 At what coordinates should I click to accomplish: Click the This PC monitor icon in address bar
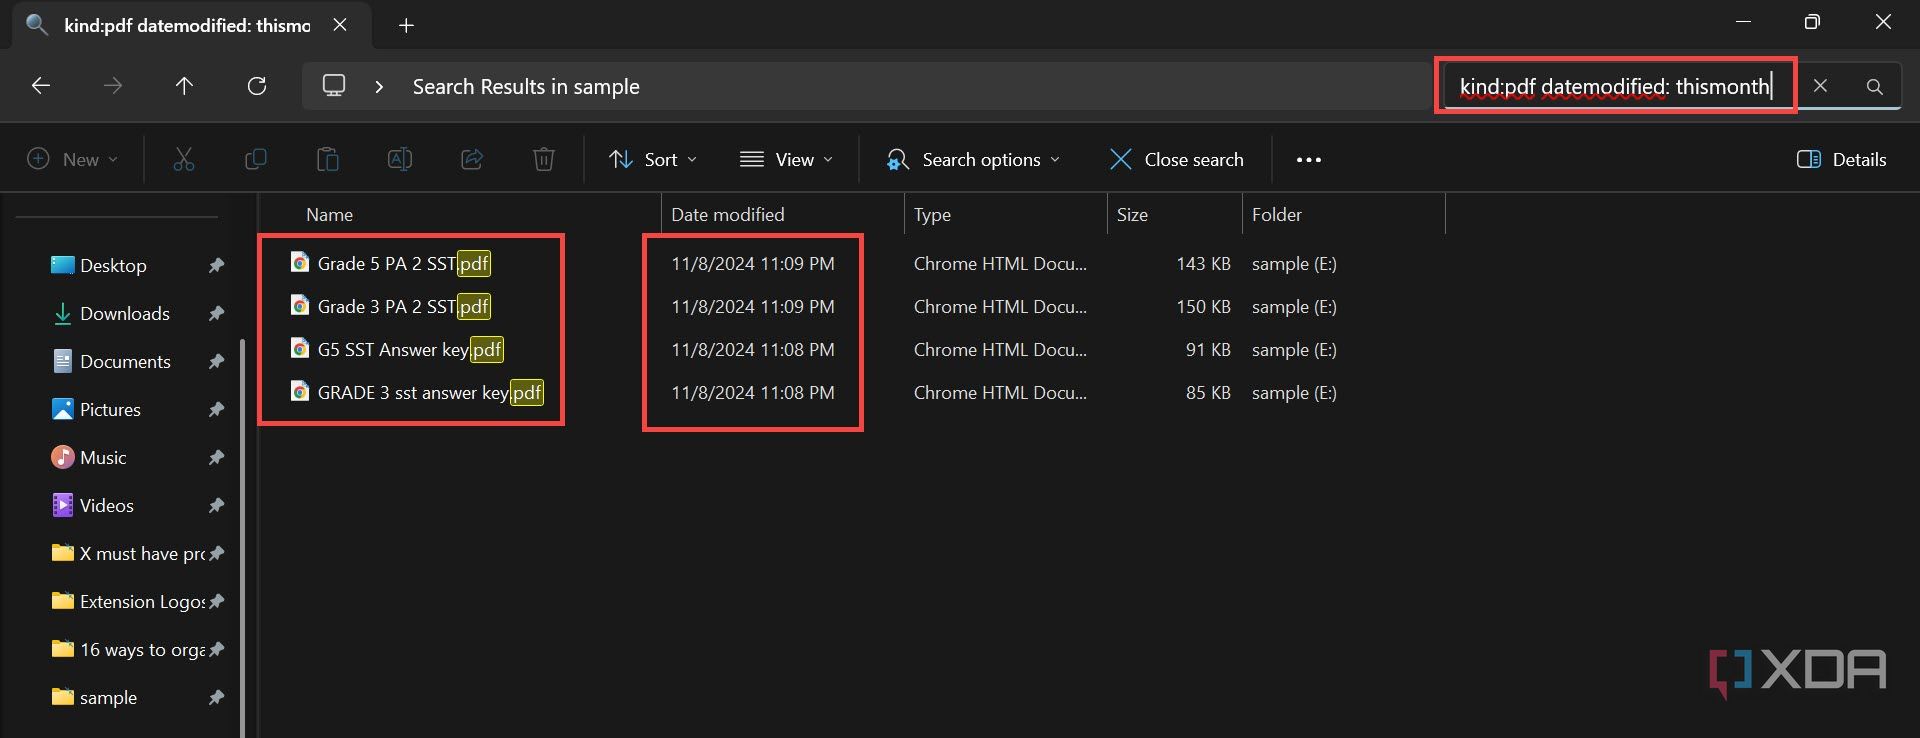click(x=334, y=86)
